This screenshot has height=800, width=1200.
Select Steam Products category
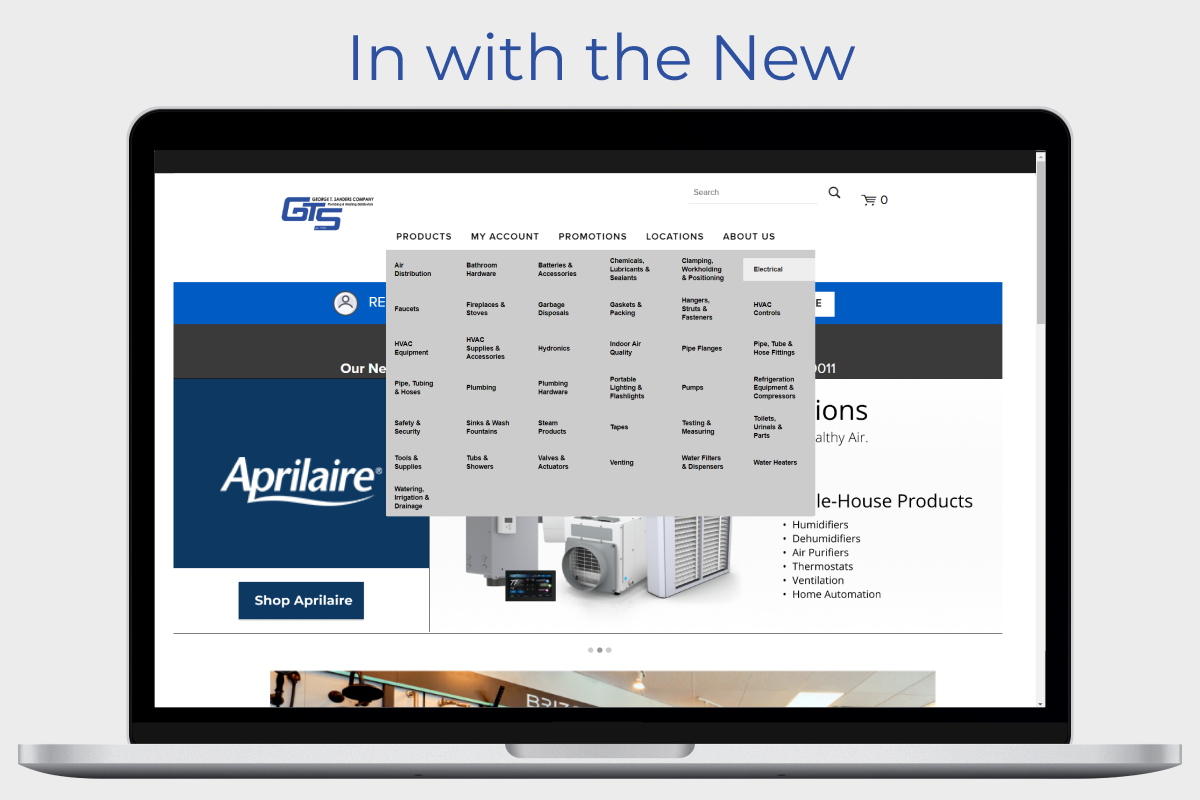[552, 427]
